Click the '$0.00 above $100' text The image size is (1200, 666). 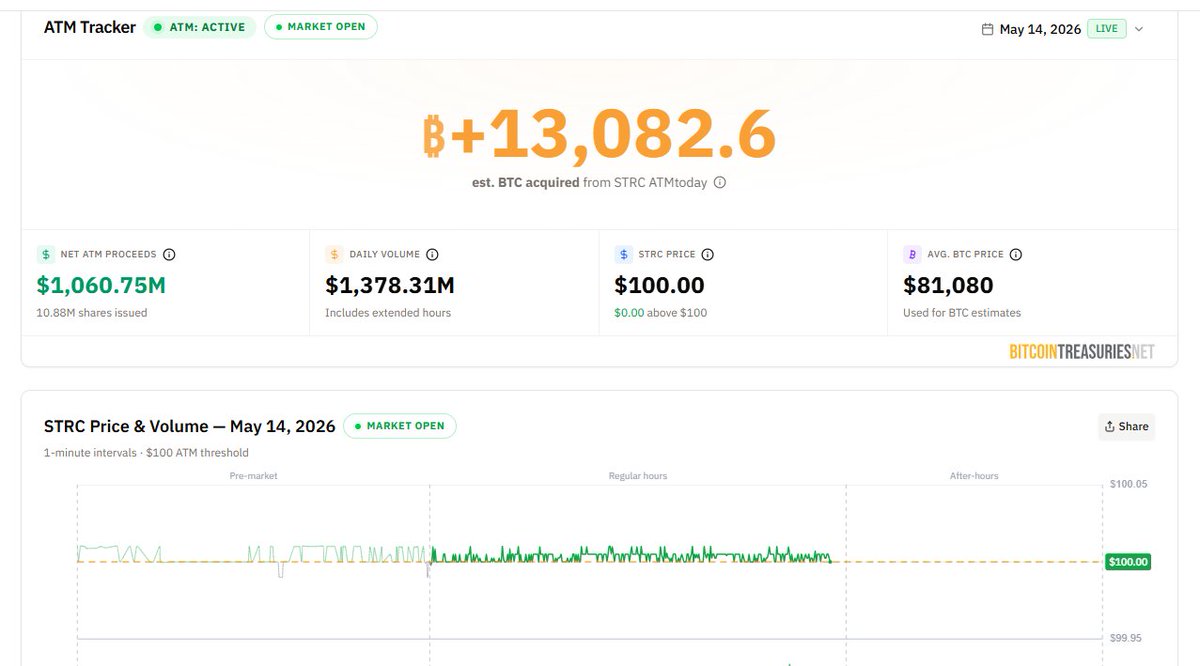click(x=660, y=313)
